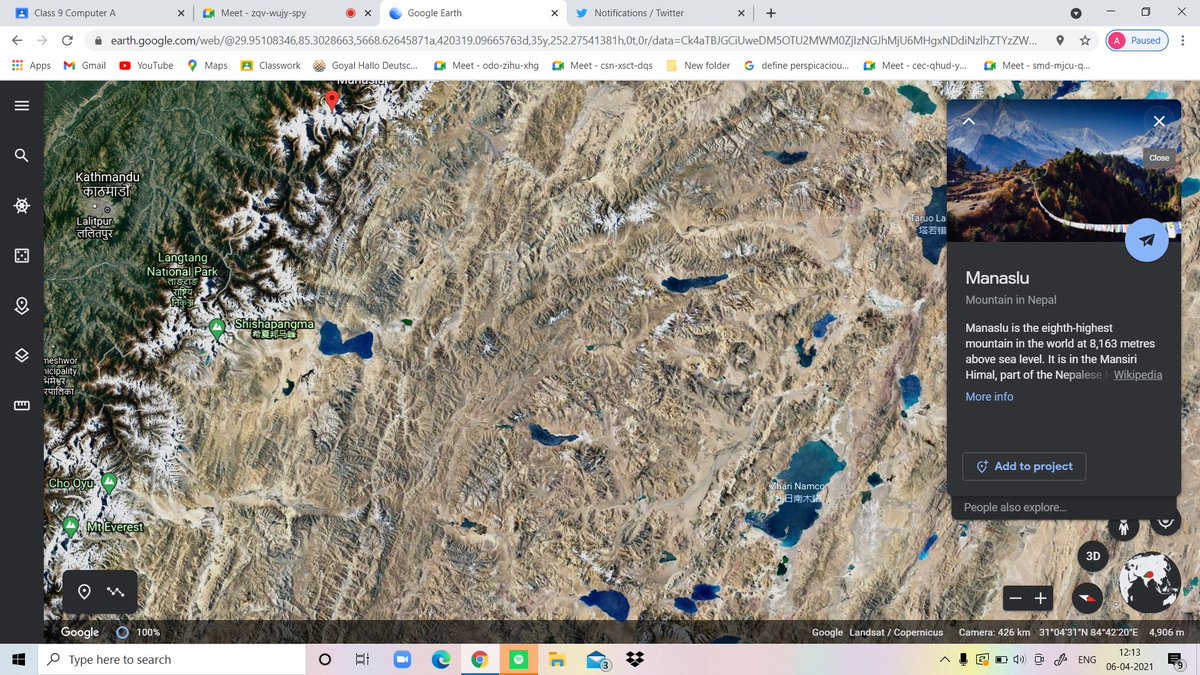Activate the Street View pegman
Screen dimensions: 1200x675
(1123, 527)
